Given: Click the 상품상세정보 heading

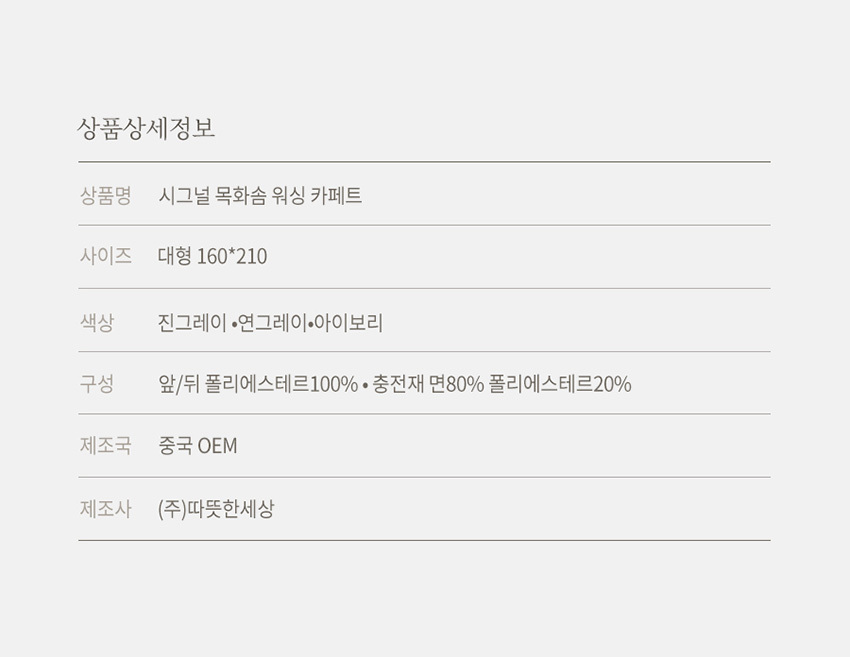Looking at the screenshot, I should 146,129.
